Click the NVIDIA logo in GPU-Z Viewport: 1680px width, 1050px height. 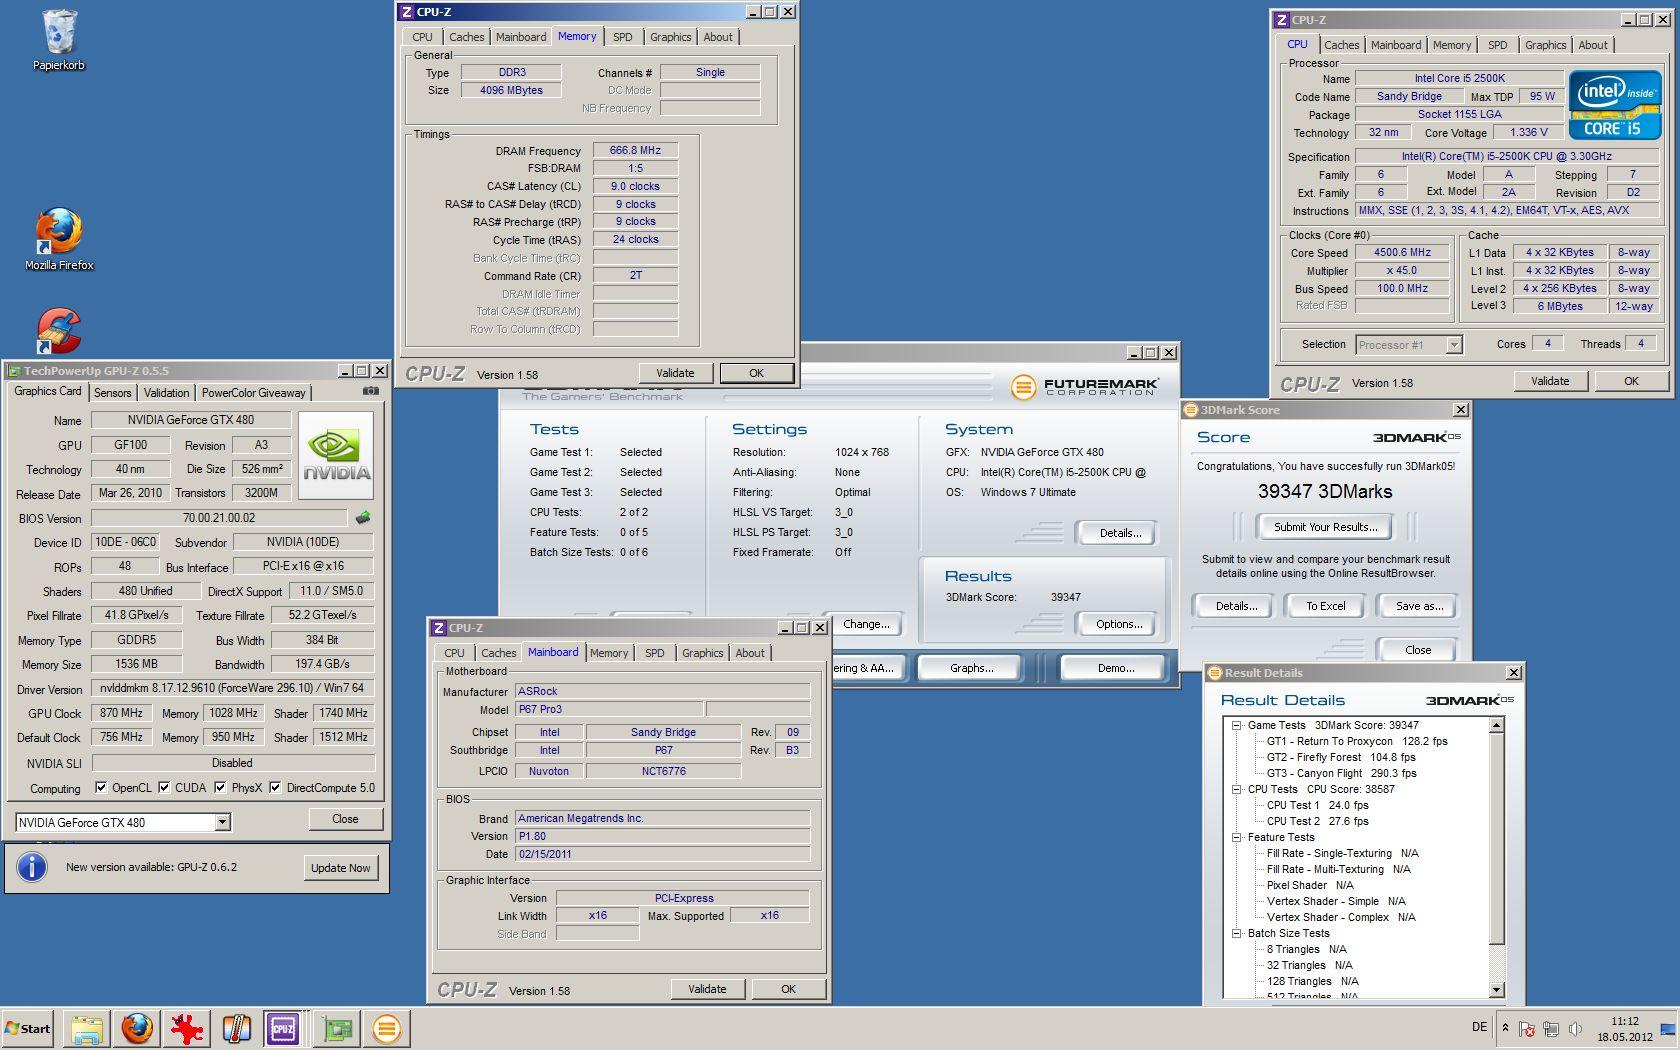(337, 455)
